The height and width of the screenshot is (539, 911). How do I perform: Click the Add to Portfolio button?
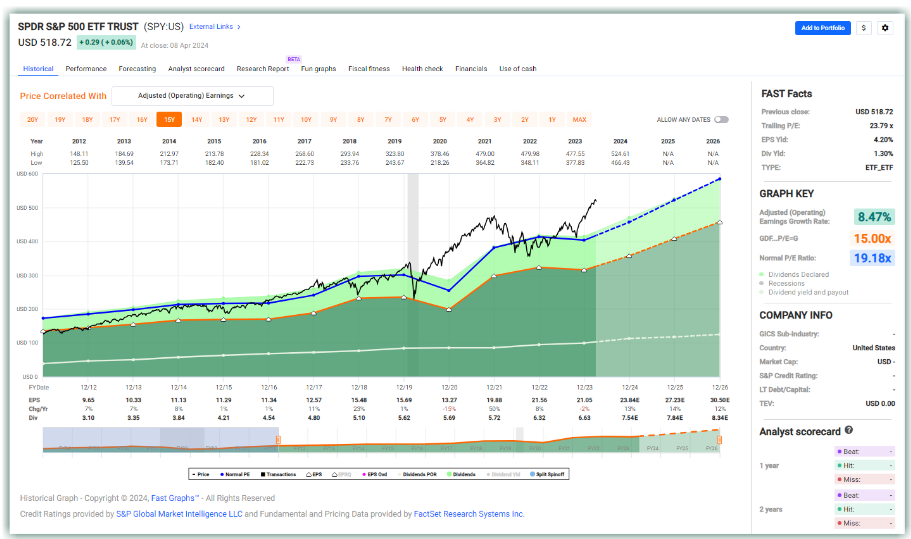(823, 28)
